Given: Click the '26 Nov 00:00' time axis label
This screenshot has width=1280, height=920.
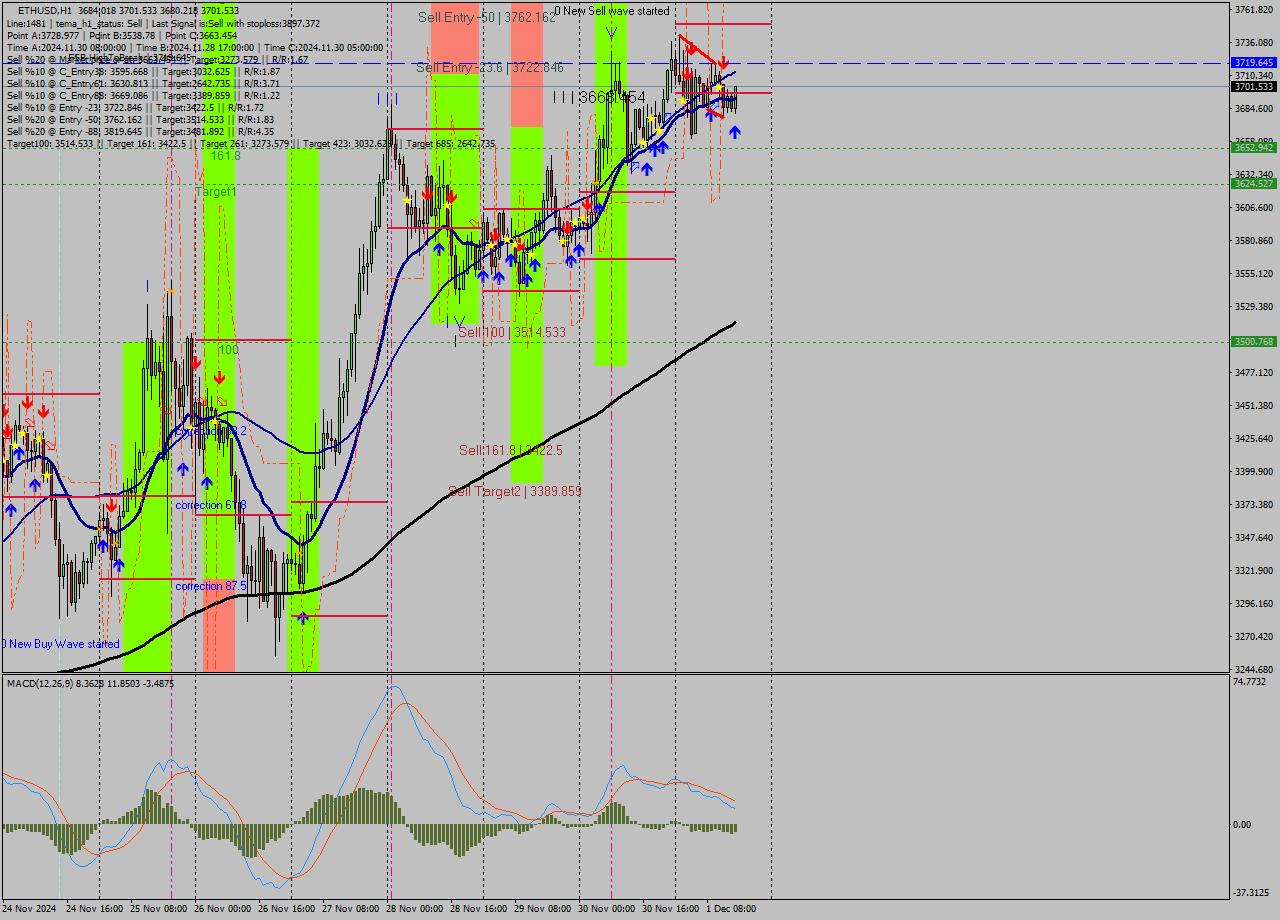Looking at the screenshot, I should click(x=223, y=909).
